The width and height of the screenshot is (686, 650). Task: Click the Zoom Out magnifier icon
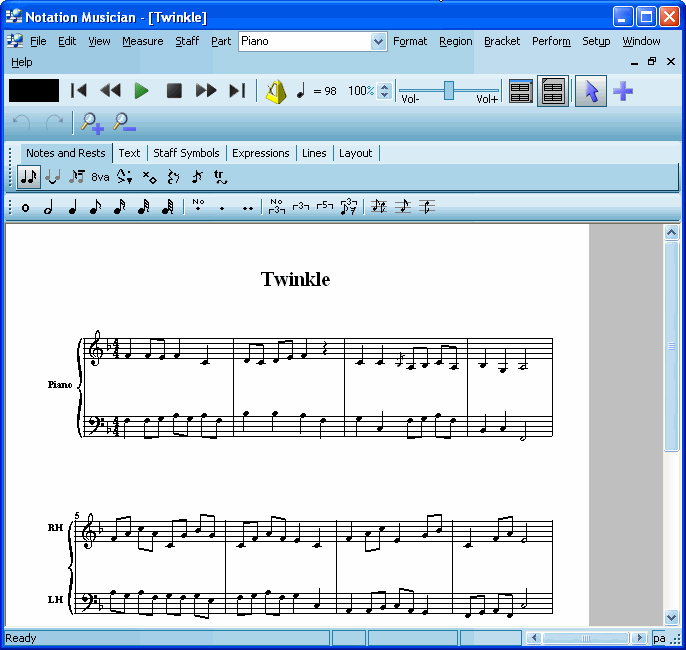pos(124,123)
